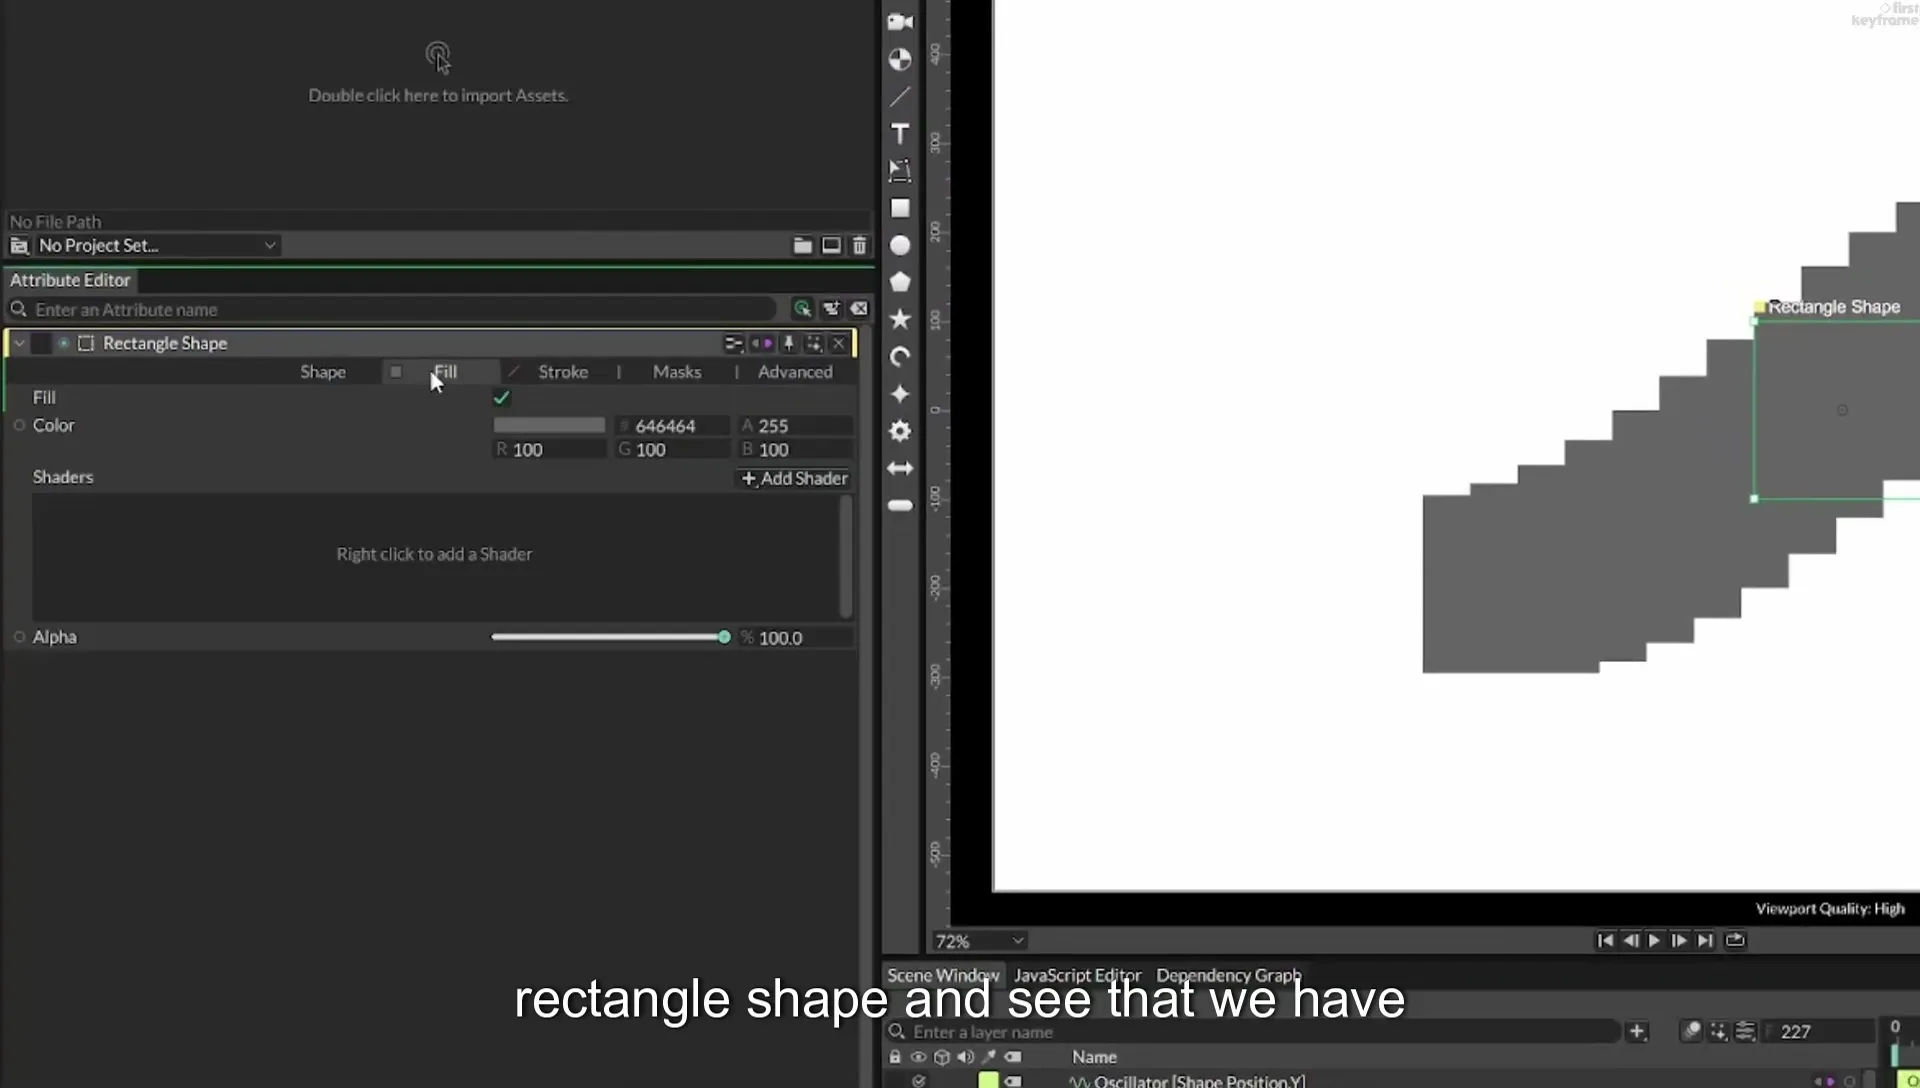Click the Add Shader button

[x=795, y=478]
